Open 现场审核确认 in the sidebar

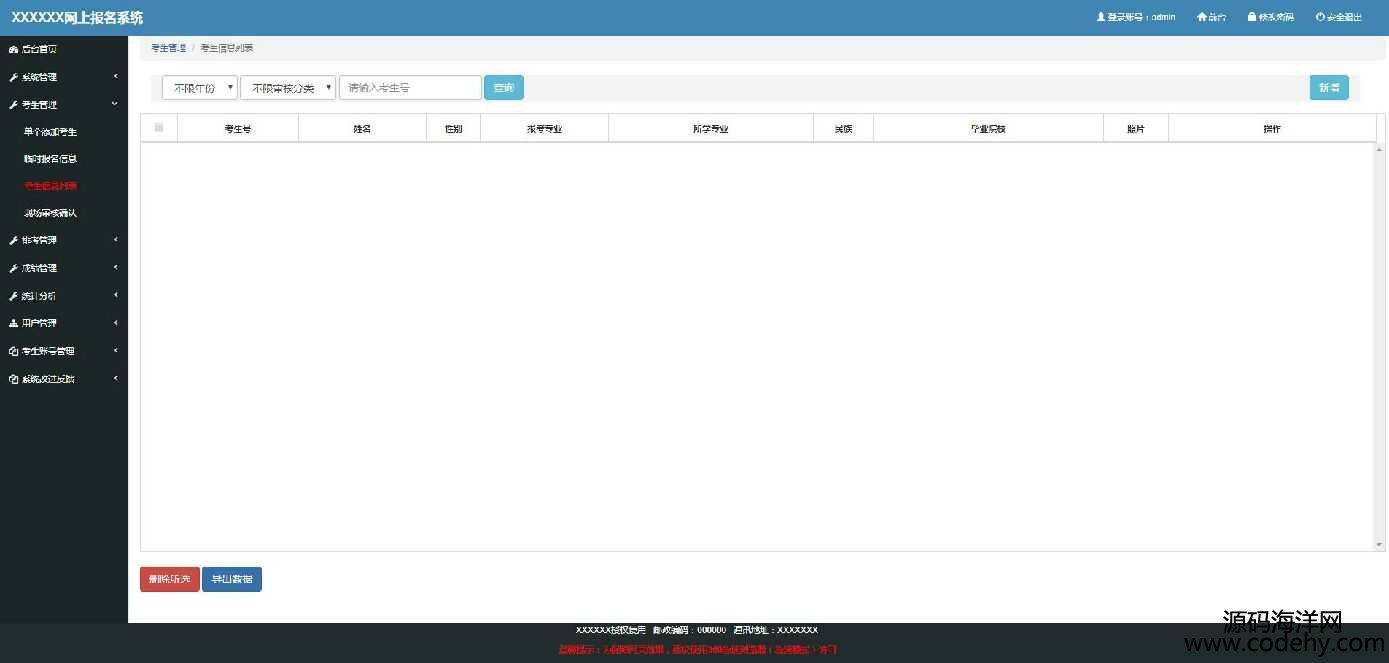pos(51,213)
